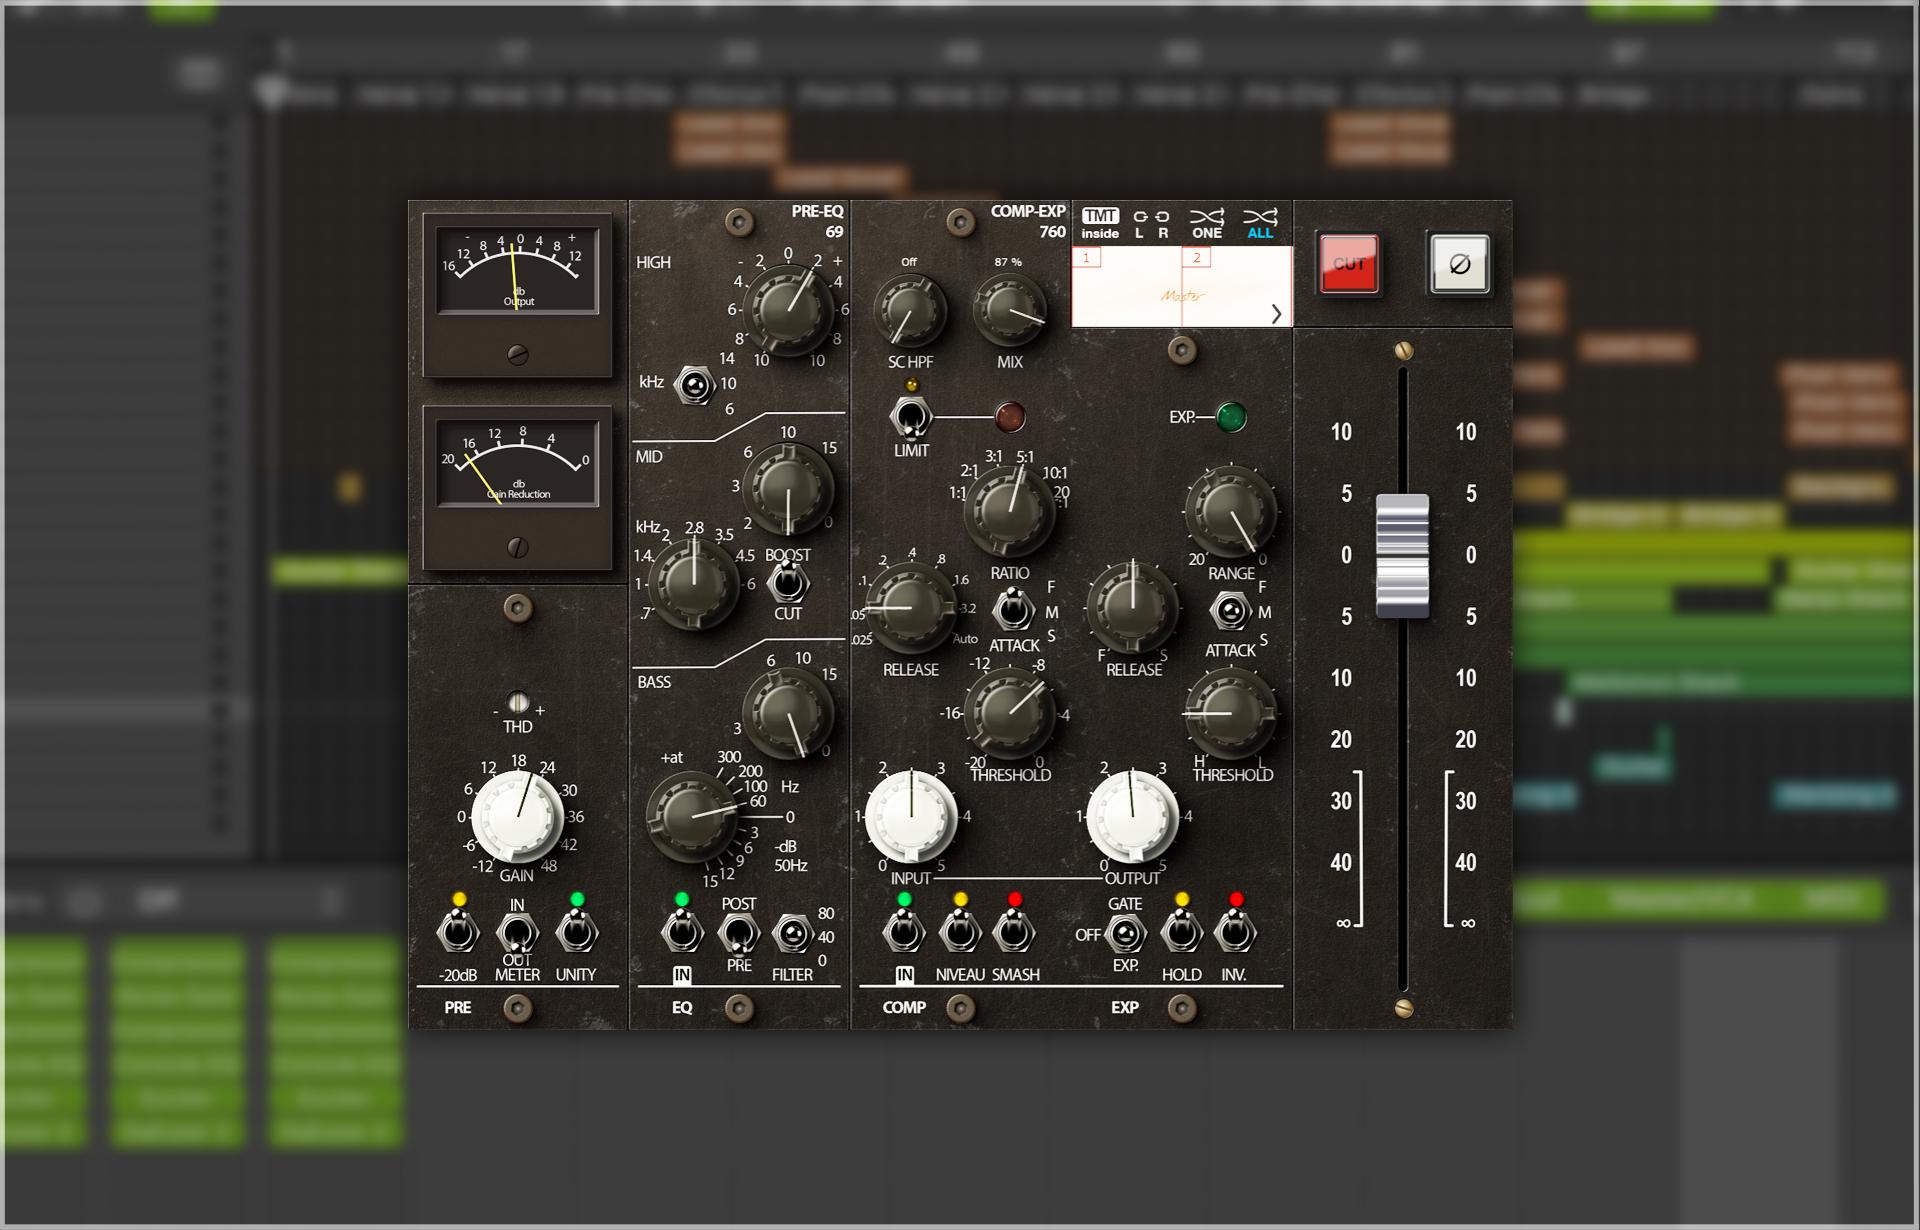Toggle the FILTER 80/40/0 switch

pos(792,935)
